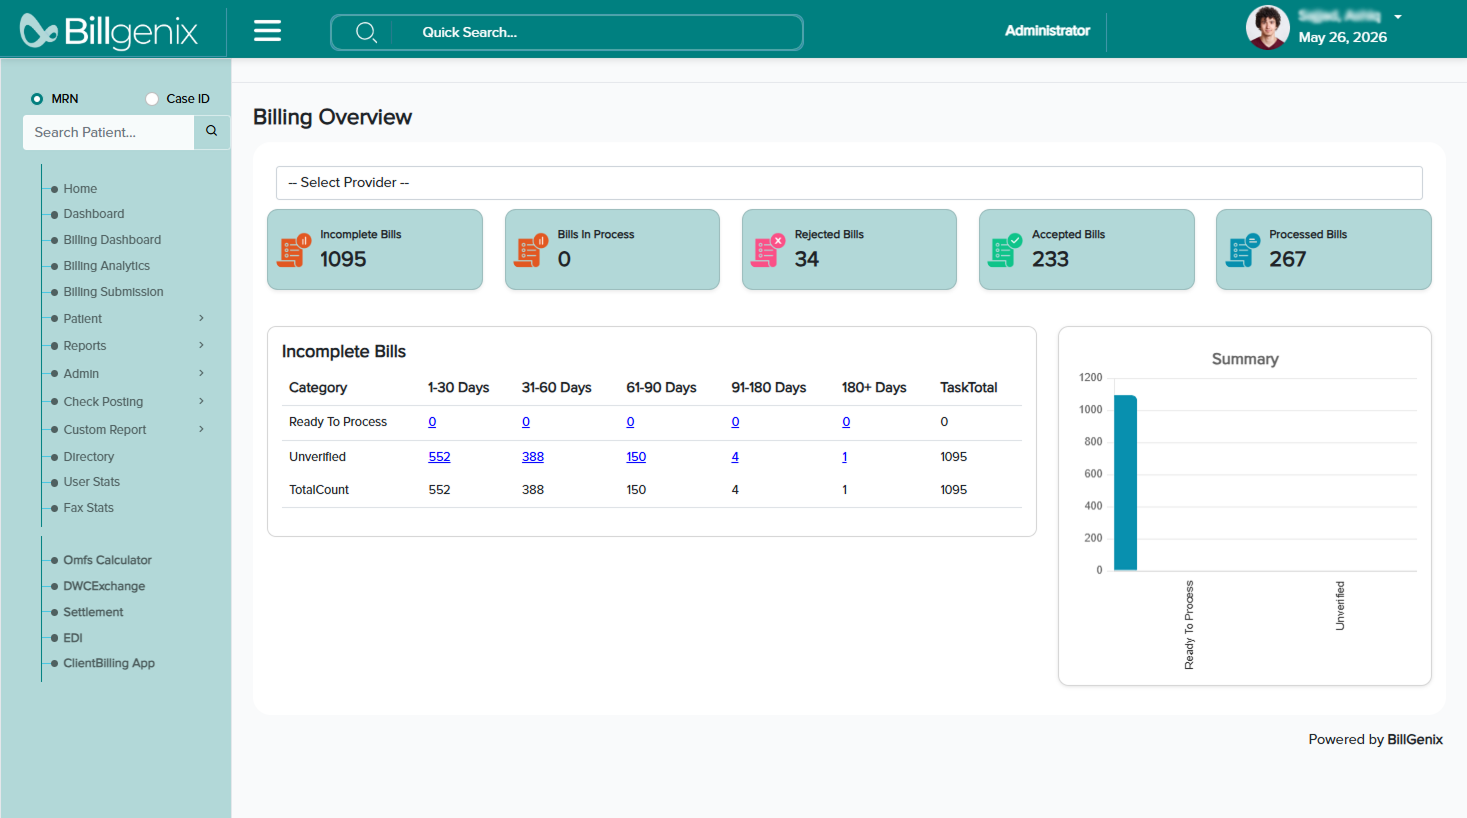Toggle the hamburger menu icon
The image size is (1467, 818).
(267, 31)
